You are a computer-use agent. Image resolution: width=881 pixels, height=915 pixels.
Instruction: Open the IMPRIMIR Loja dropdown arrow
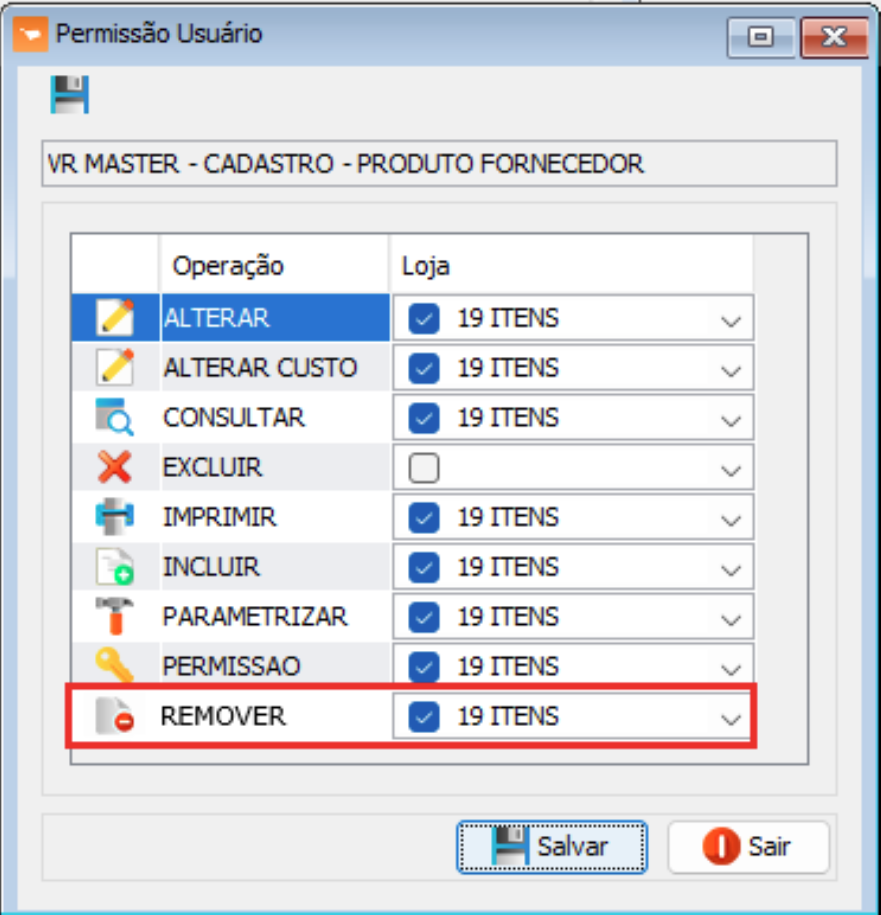(x=731, y=518)
